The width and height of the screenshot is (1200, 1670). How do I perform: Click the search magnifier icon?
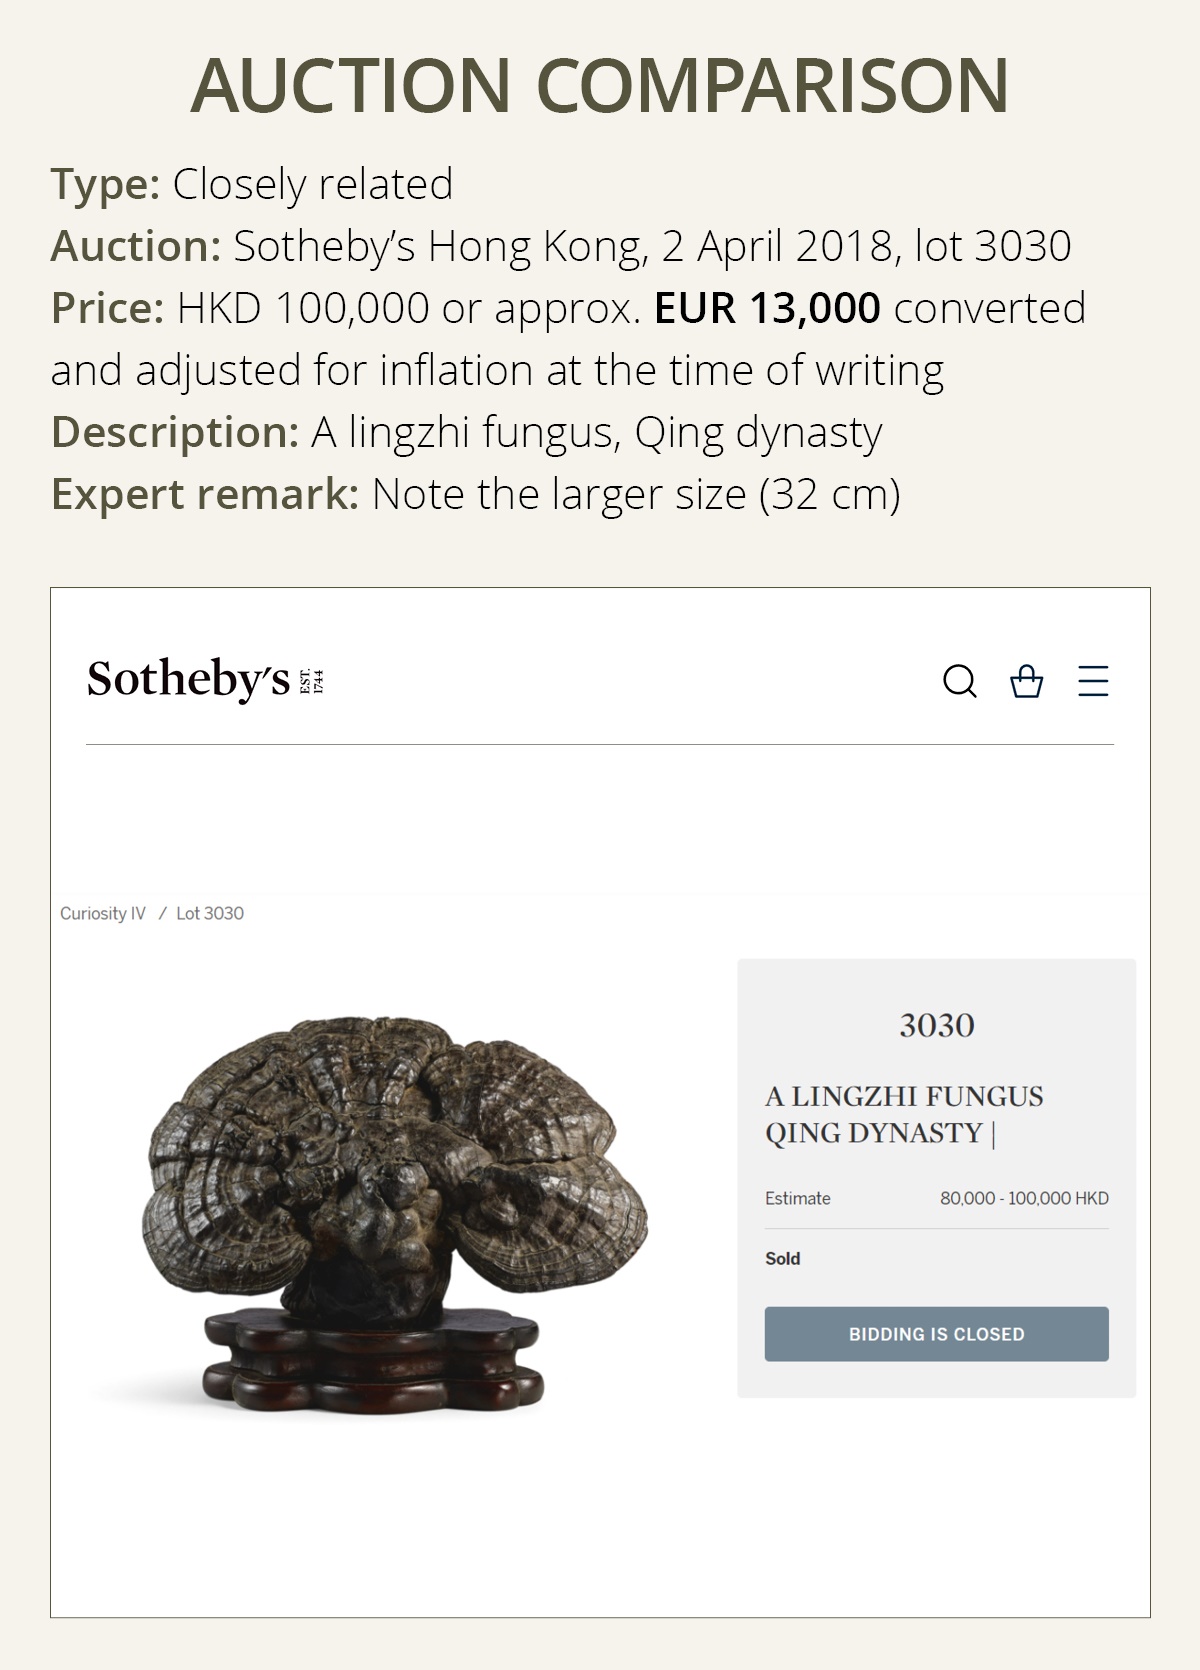[960, 681]
